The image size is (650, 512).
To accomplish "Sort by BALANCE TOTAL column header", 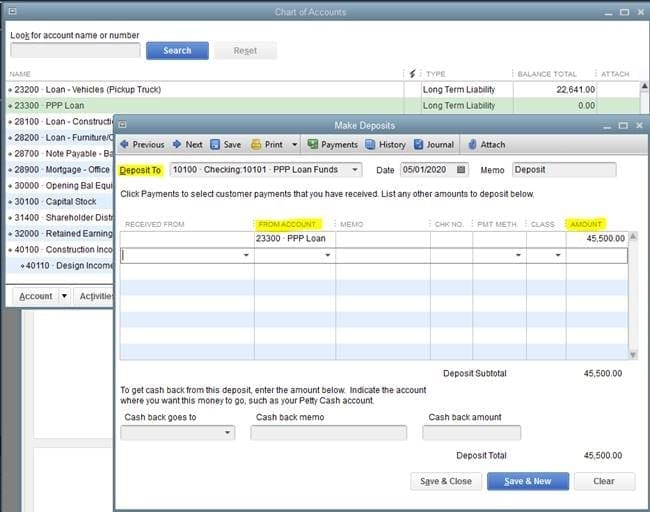I will click(x=547, y=74).
